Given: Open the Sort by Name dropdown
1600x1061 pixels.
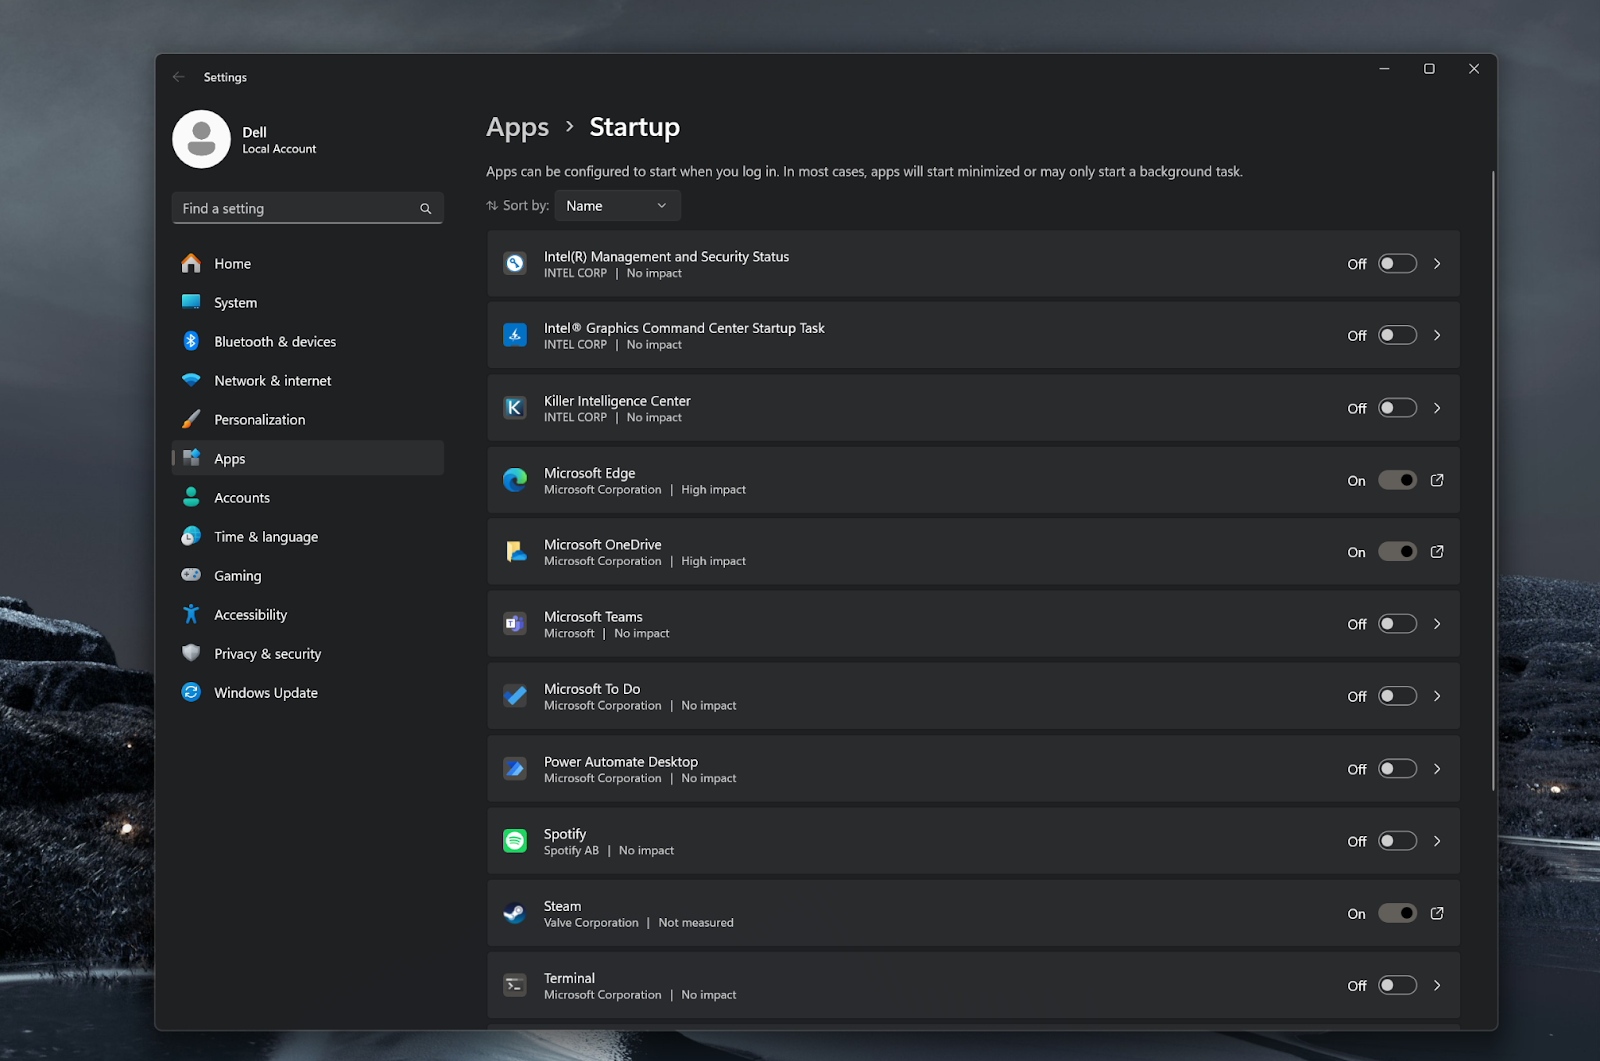Looking at the screenshot, I should pyautogui.click(x=617, y=206).
